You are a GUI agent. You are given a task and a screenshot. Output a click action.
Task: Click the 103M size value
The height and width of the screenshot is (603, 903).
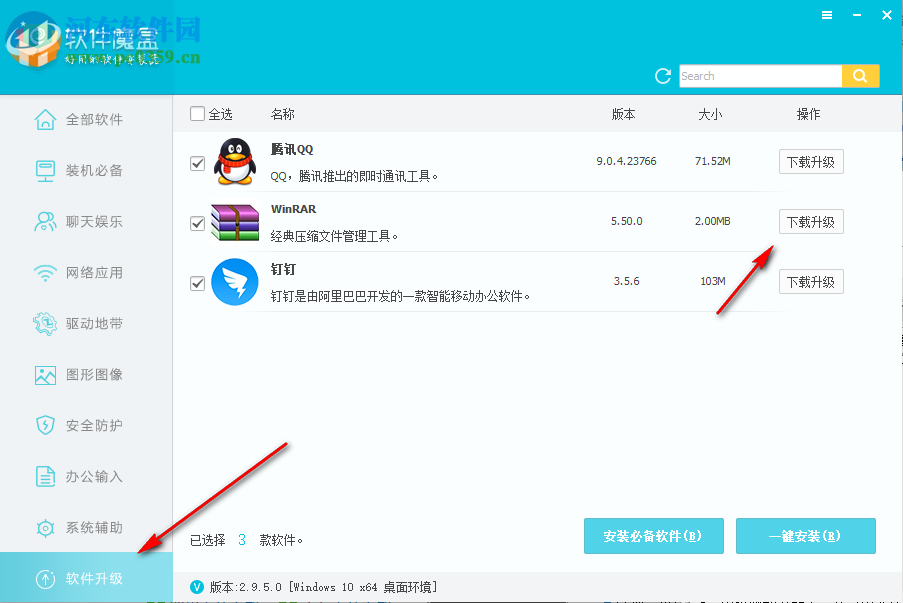click(x=712, y=281)
